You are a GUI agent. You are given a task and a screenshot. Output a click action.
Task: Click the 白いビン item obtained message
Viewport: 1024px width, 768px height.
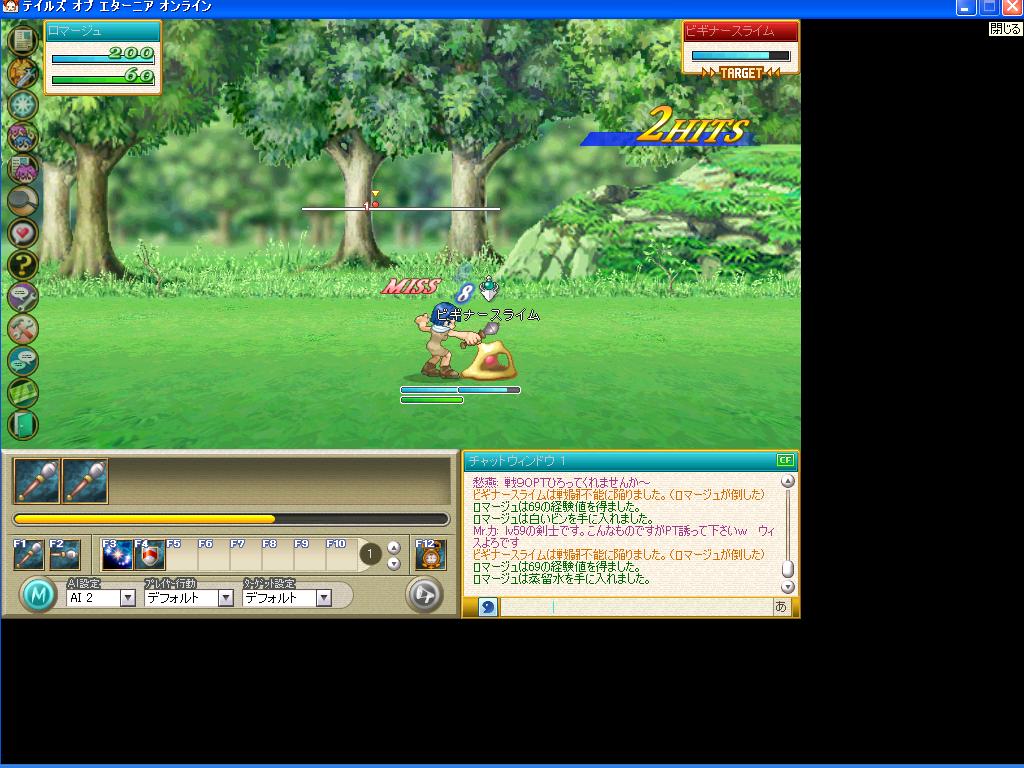click(563, 519)
